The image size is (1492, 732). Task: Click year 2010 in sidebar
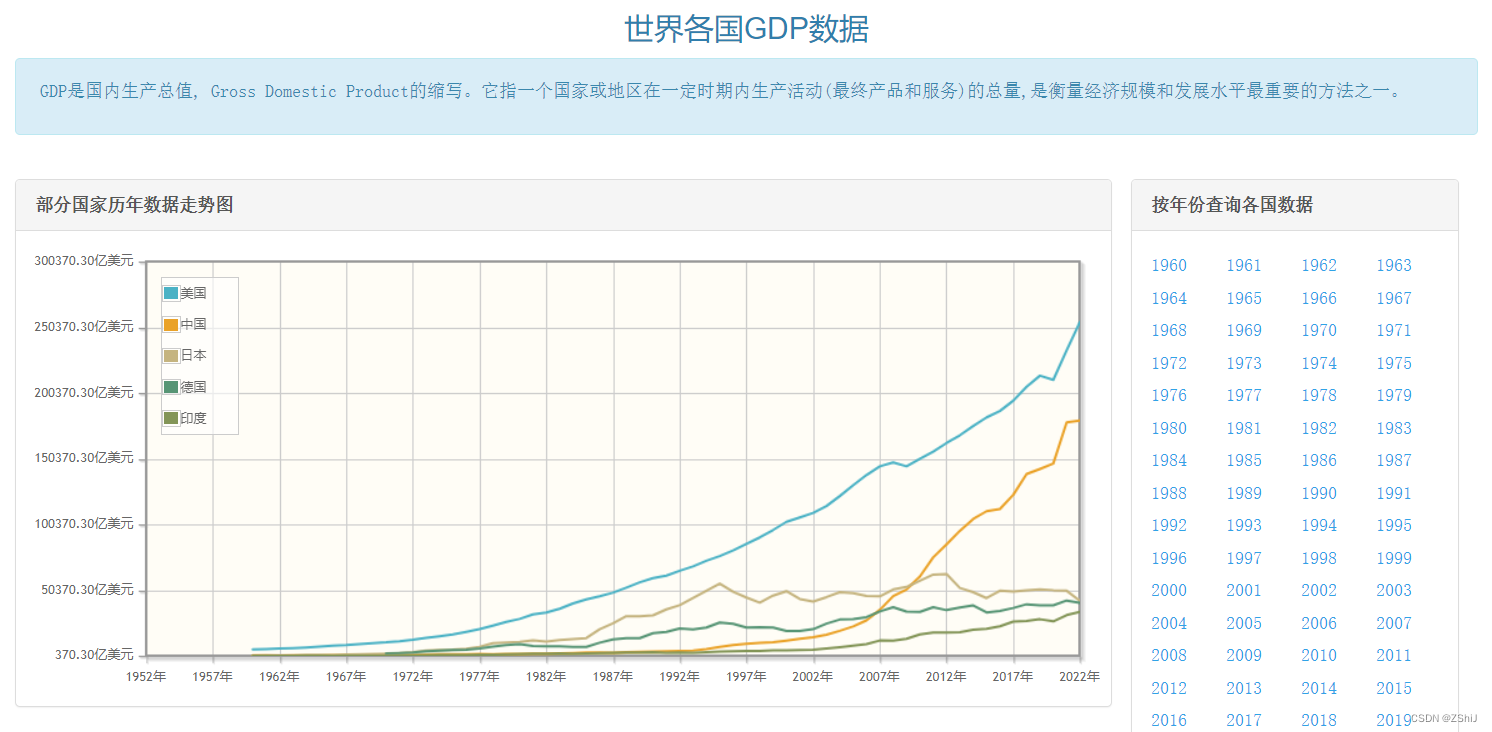tap(1319, 655)
